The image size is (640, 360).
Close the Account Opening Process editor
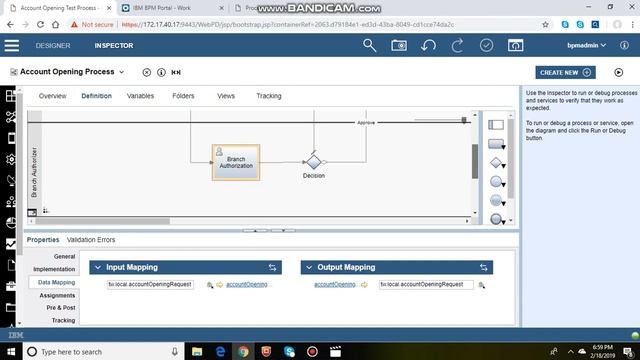click(147, 72)
